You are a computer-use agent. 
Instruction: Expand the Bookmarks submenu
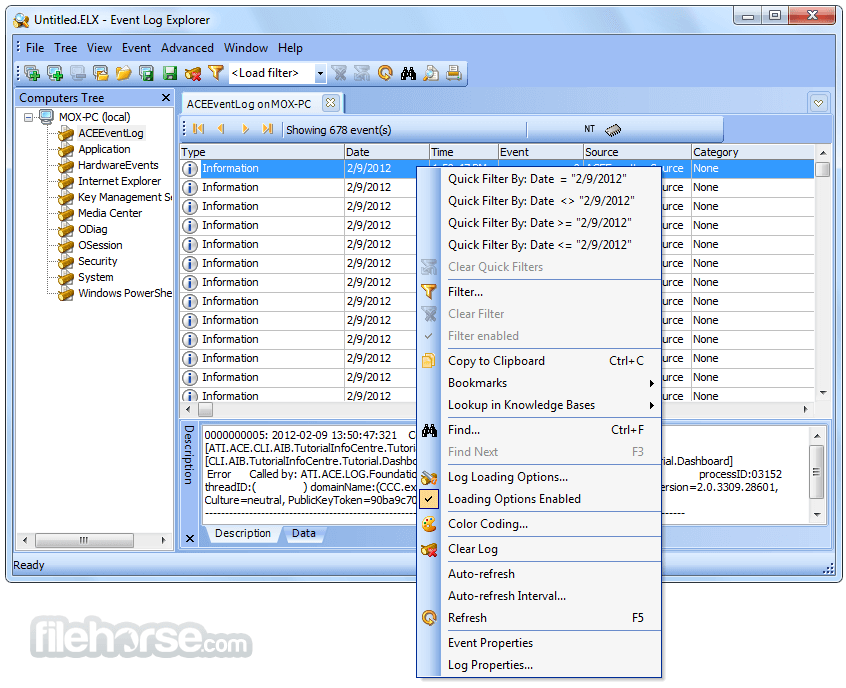click(651, 383)
